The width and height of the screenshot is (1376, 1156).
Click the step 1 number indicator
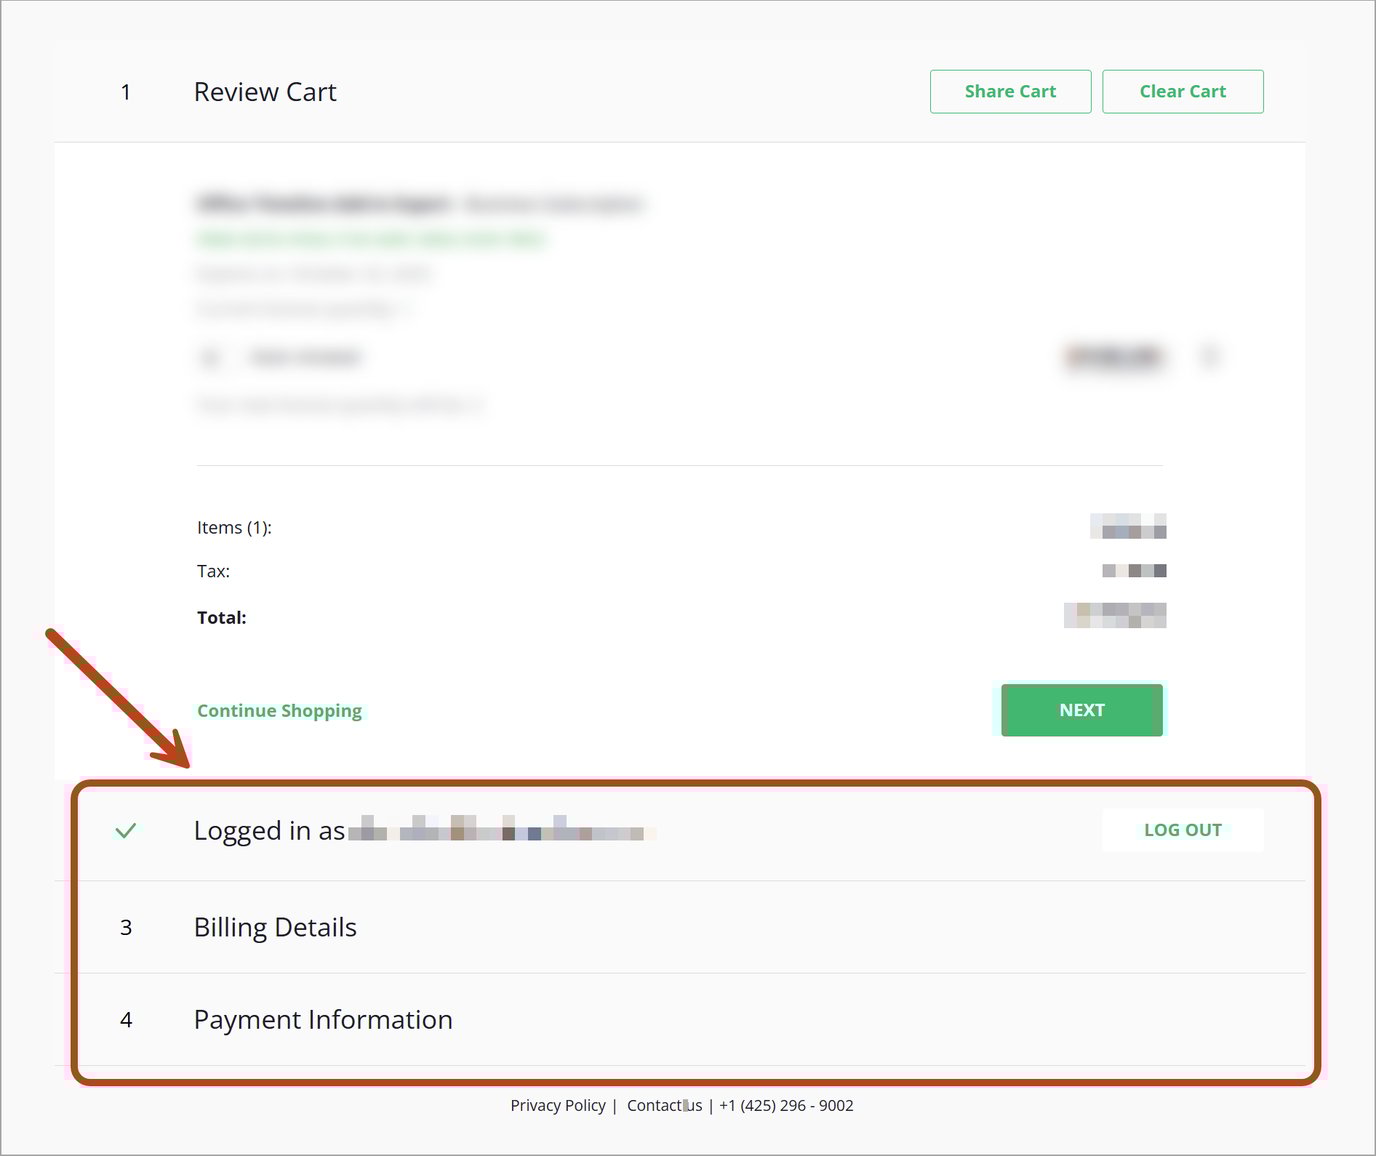click(126, 91)
